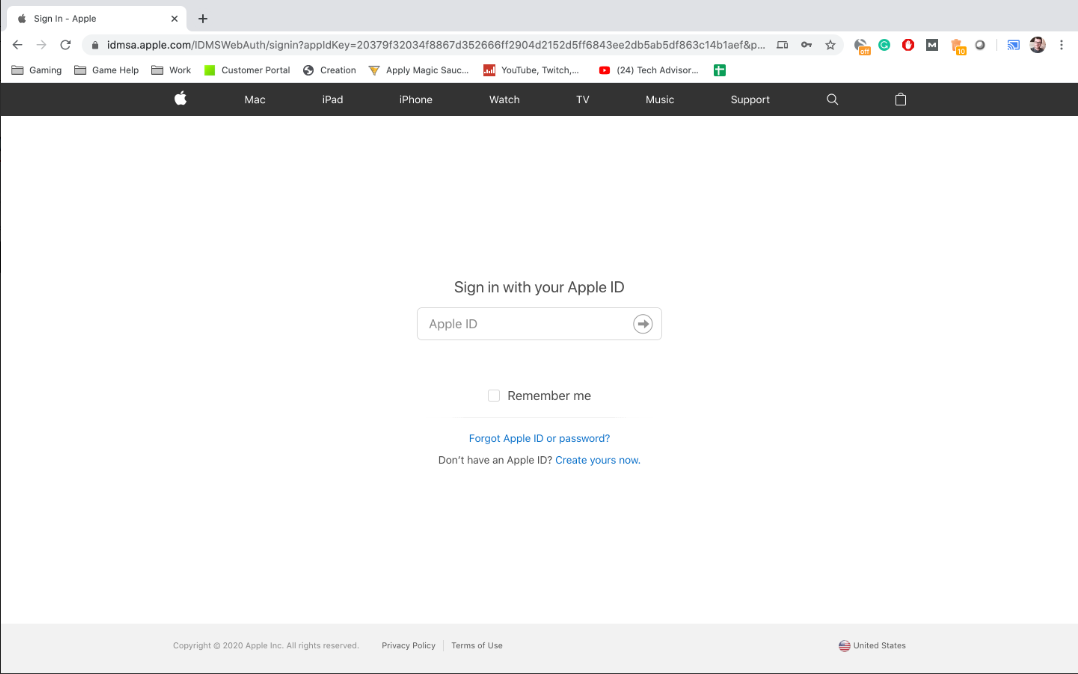Submit Apple ID with arrow button
This screenshot has height=674, width=1078.
point(643,324)
